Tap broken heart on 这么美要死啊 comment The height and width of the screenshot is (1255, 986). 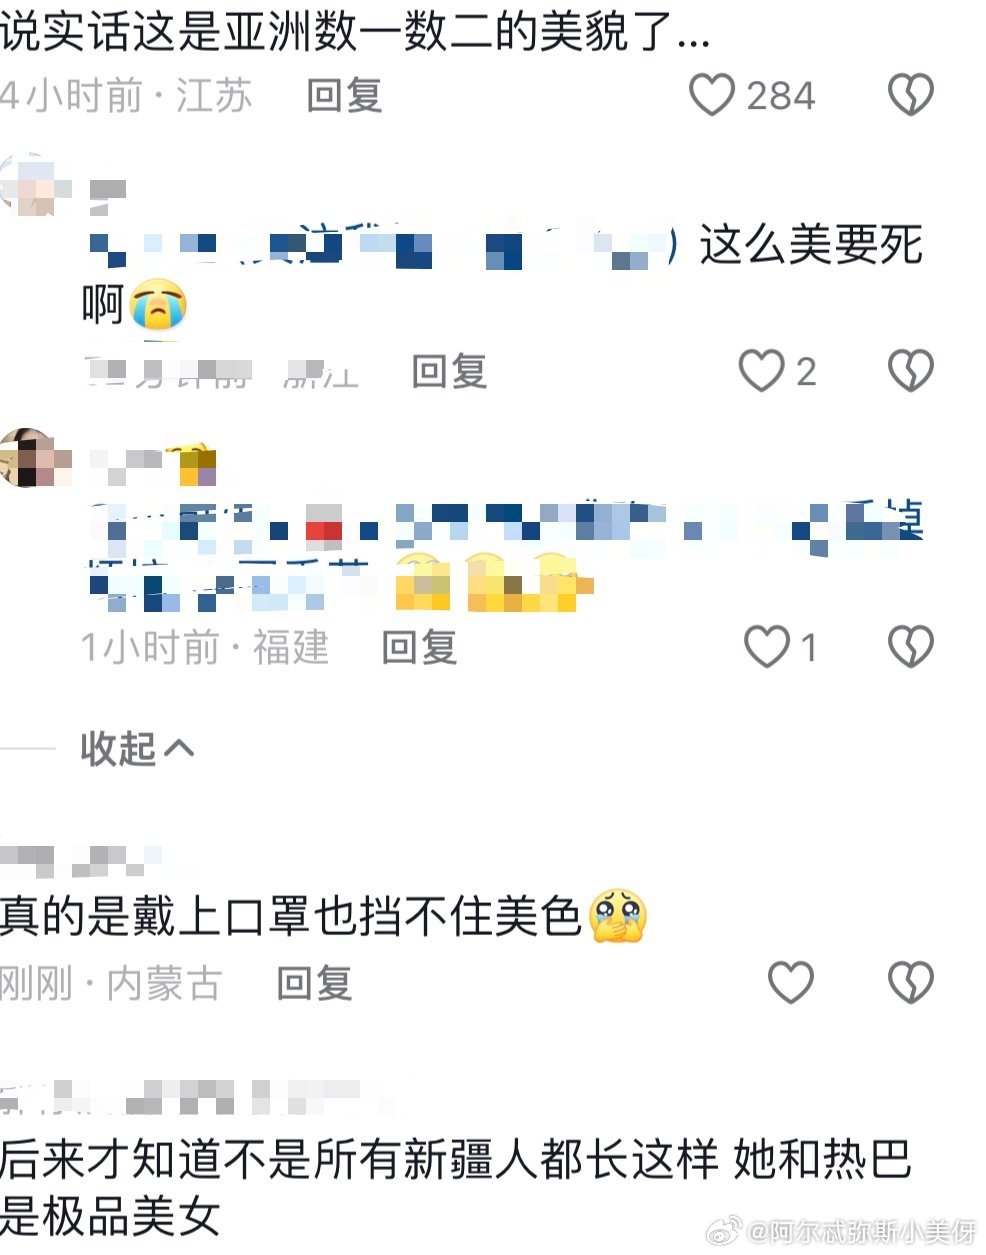tap(910, 371)
